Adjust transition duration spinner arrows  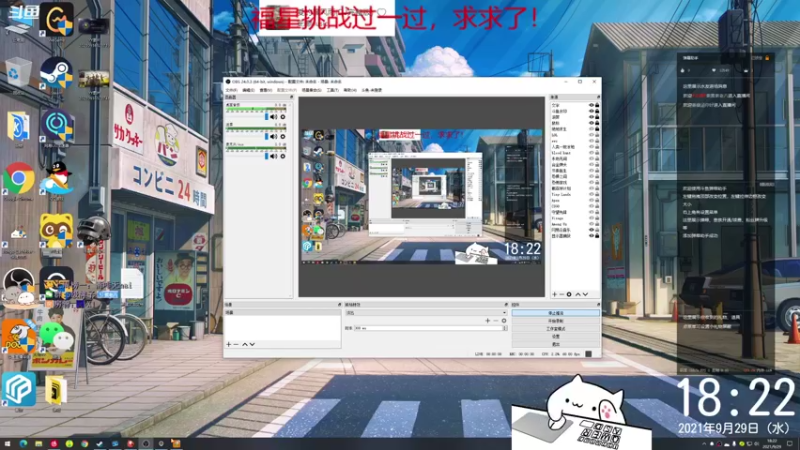[x=505, y=328]
